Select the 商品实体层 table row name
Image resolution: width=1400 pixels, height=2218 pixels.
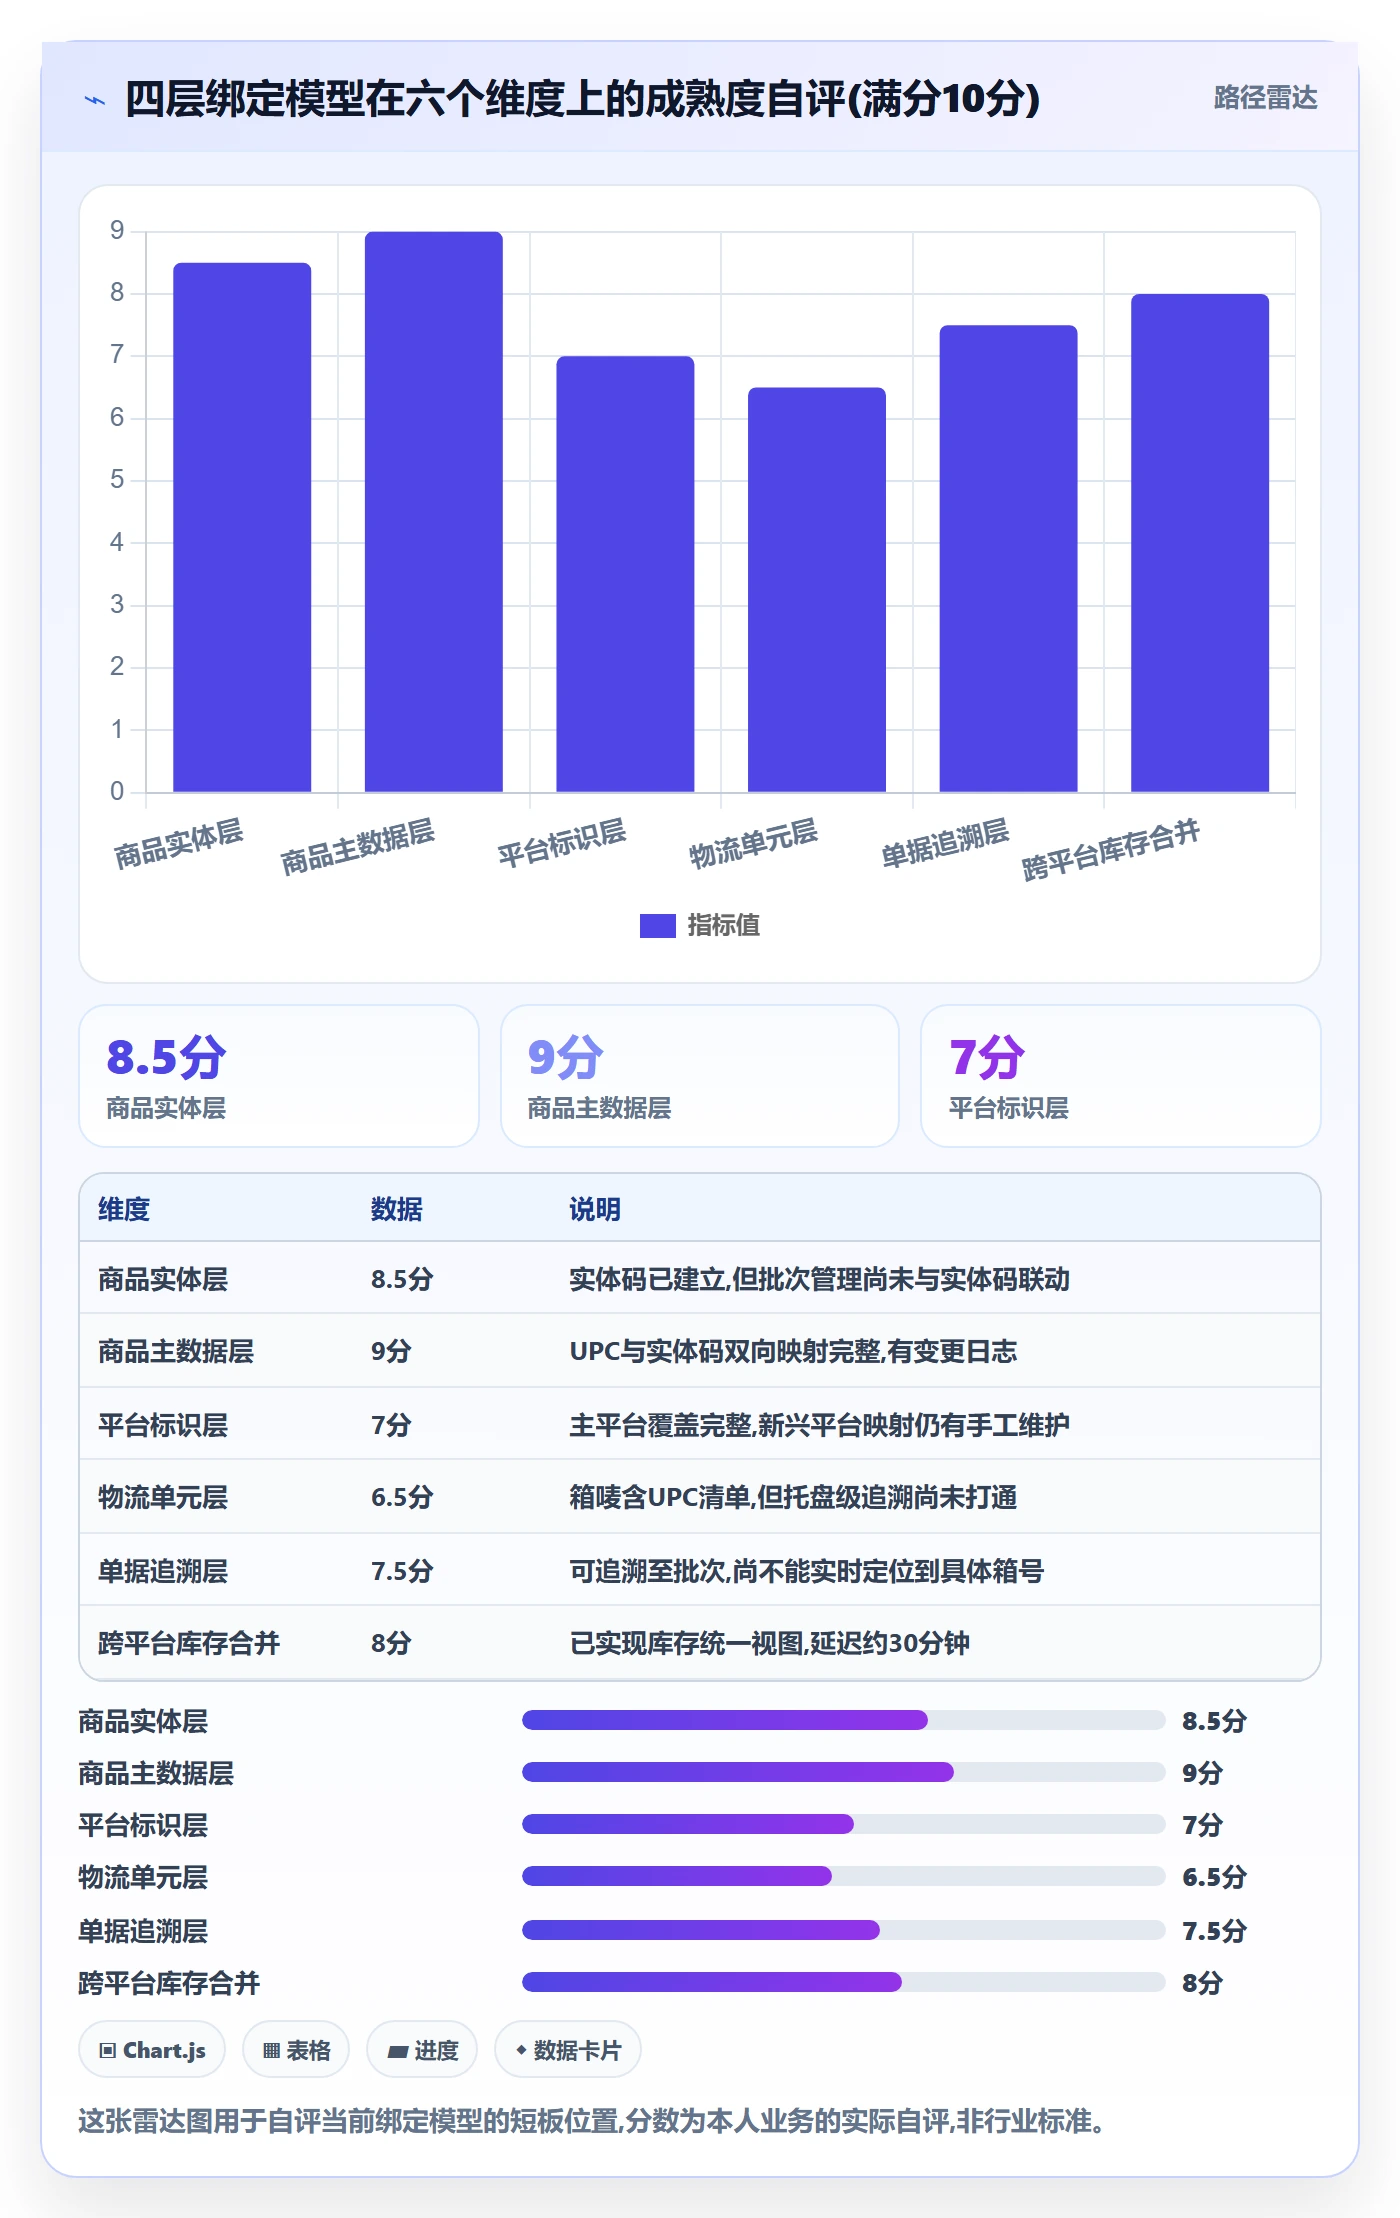[x=163, y=1279]
